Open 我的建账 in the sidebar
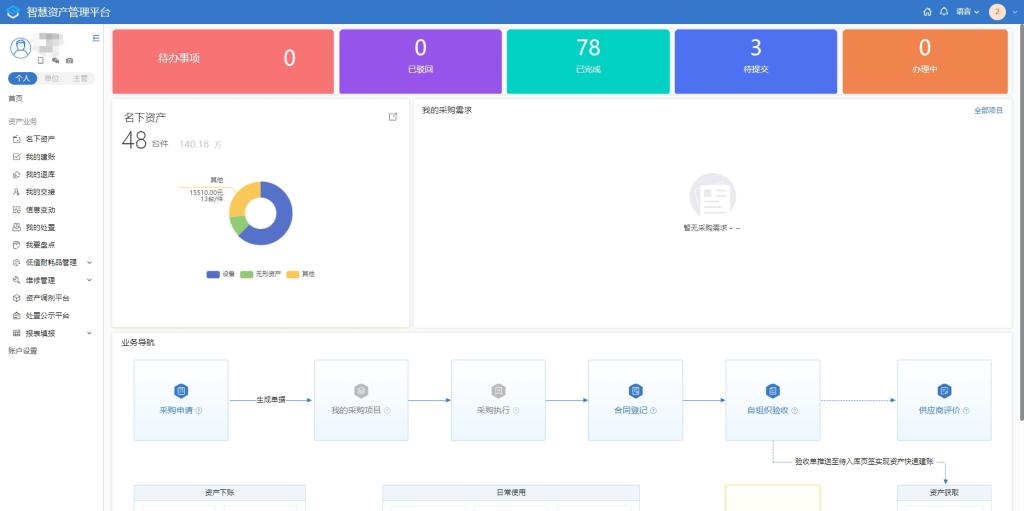Viewport: 1024px width, 511px height. (40, 157)
